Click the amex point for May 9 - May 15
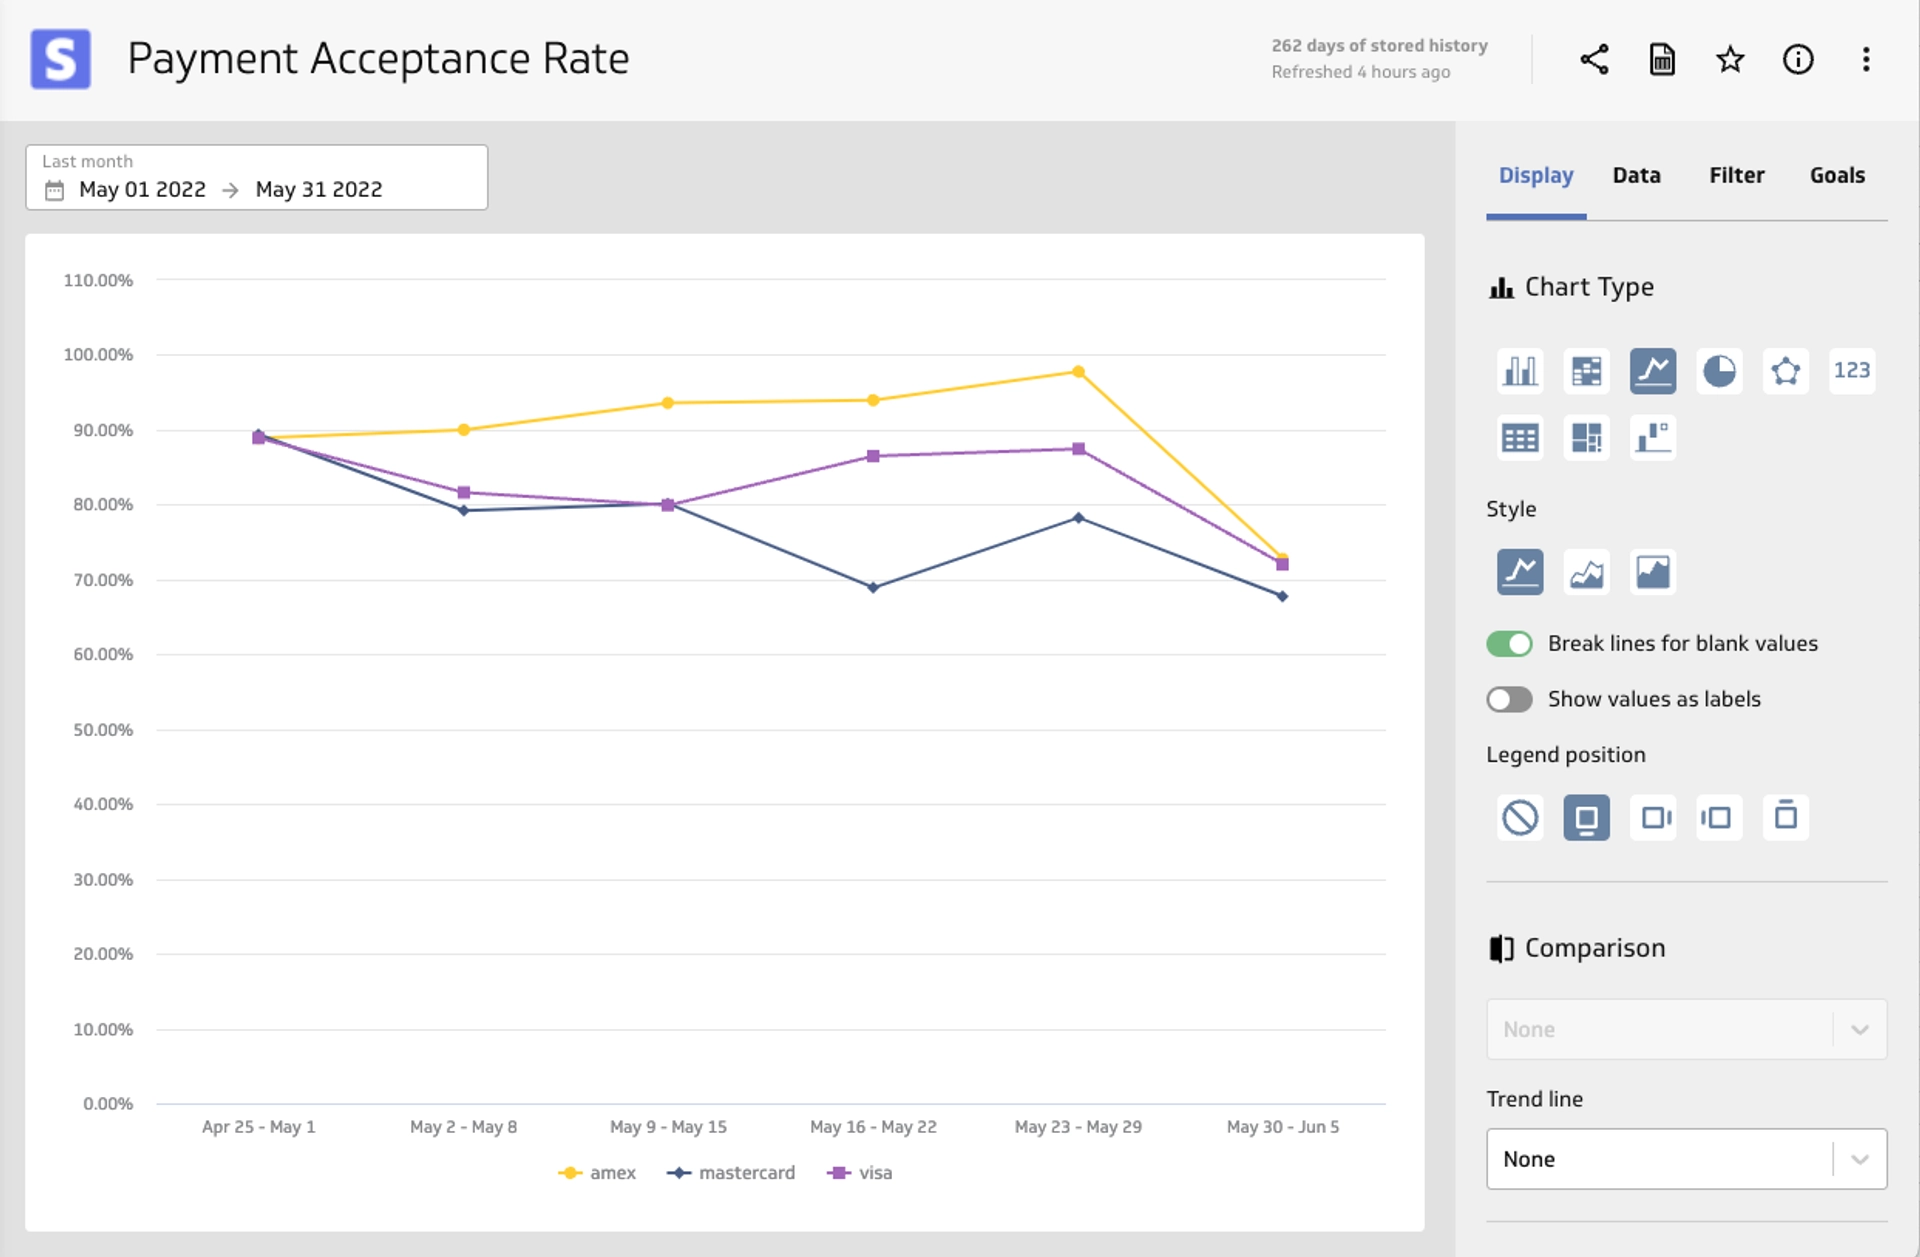The image size is (1920, 1257). pos(668,403)
